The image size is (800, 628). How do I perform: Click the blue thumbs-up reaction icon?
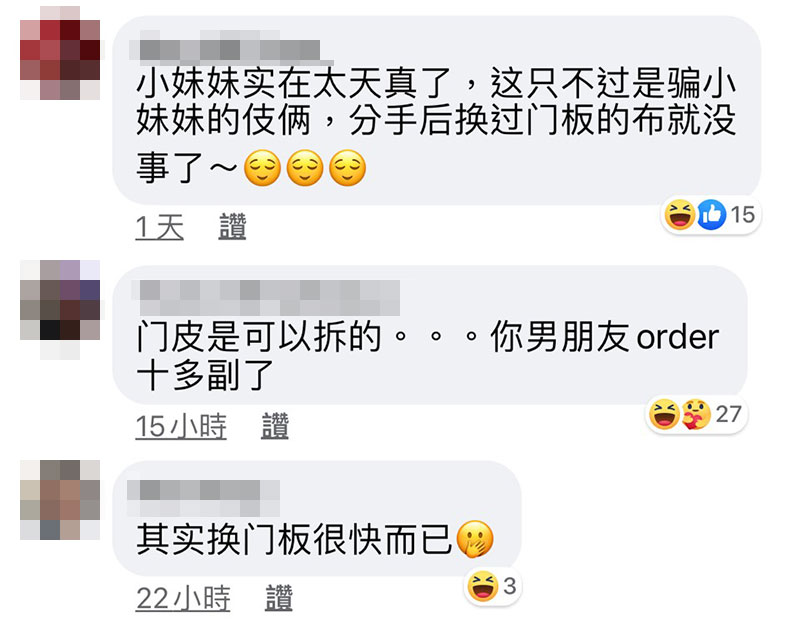tap(711, 215)
